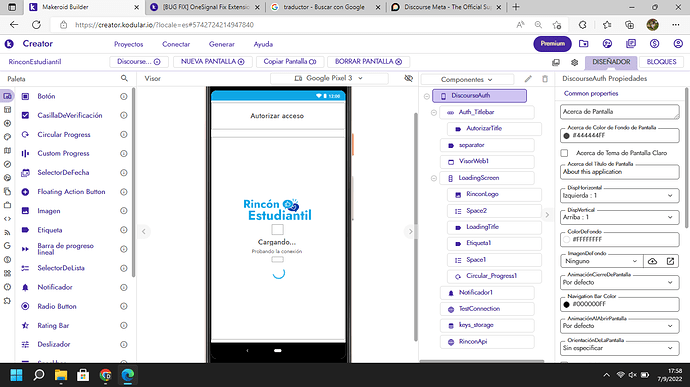
Task: Pick Navigation Bar Color #000000FF swatch
Action: (566, 304)
